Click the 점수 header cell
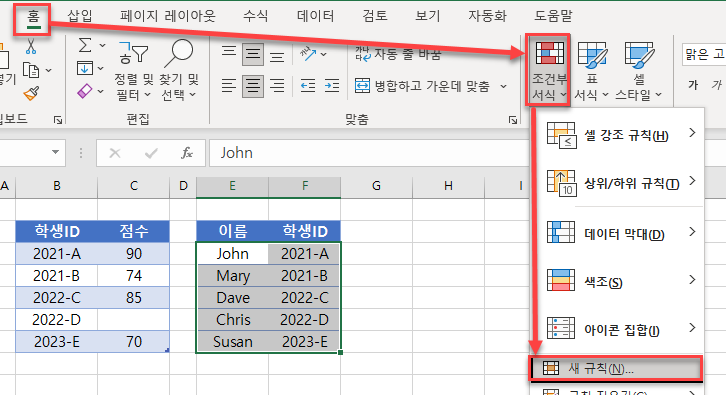The image size is (726, 395). [x=133, y=231]
